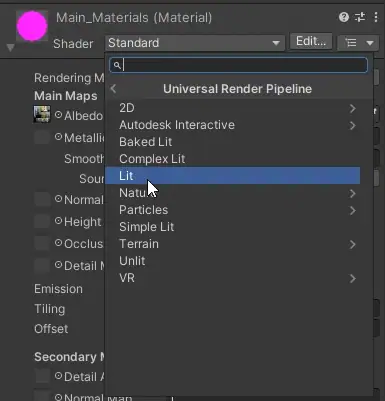The width and height of the screenshot is (385, 401).
Task: Open the Nature shader submenu
Action: 233,193
